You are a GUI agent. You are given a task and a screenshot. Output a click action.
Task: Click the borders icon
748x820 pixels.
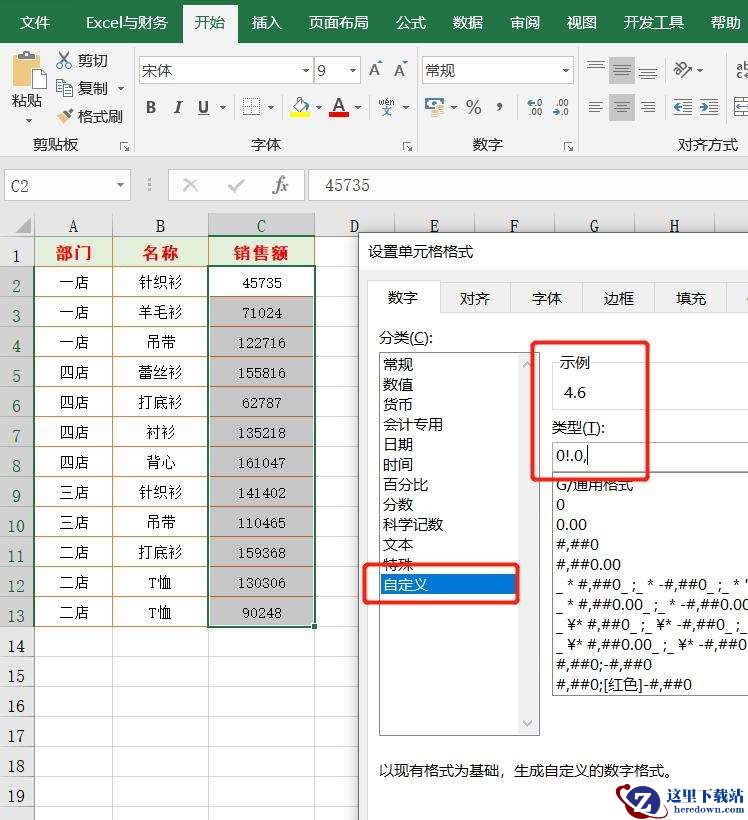pos(252,107)
